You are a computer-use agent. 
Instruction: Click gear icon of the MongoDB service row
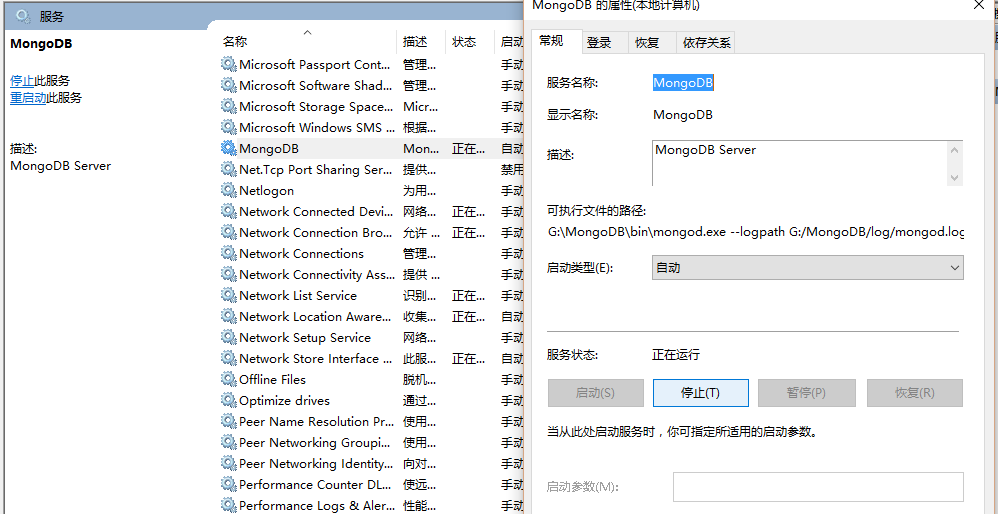[228, 148]
